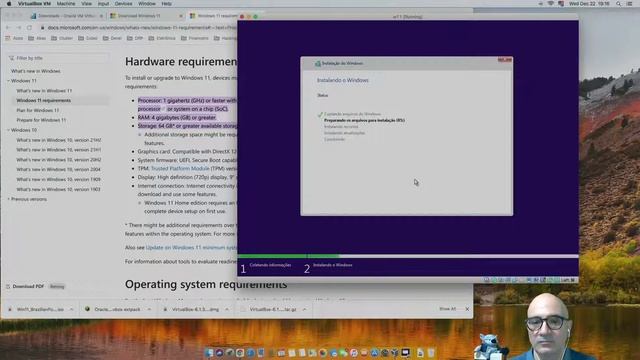Open What's new in Windows 11 item
Screen dimensions: 640x360
pyautogui.click(x=44, y=91)
